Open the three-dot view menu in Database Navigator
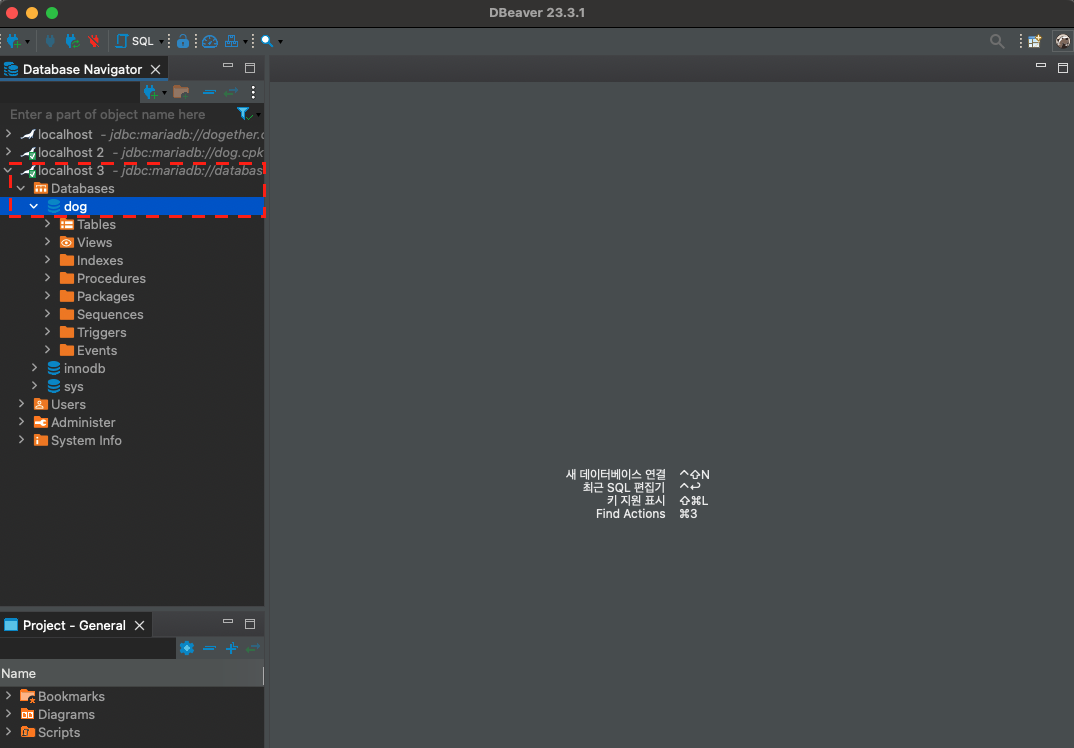 pyautogui.click(x=253, y=92)
